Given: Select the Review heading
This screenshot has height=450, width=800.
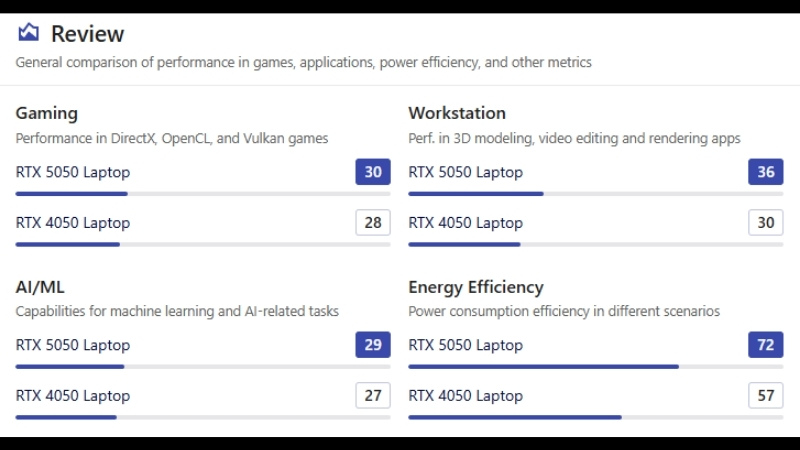Looking at the screenshot, I should (x=87, y=34).
